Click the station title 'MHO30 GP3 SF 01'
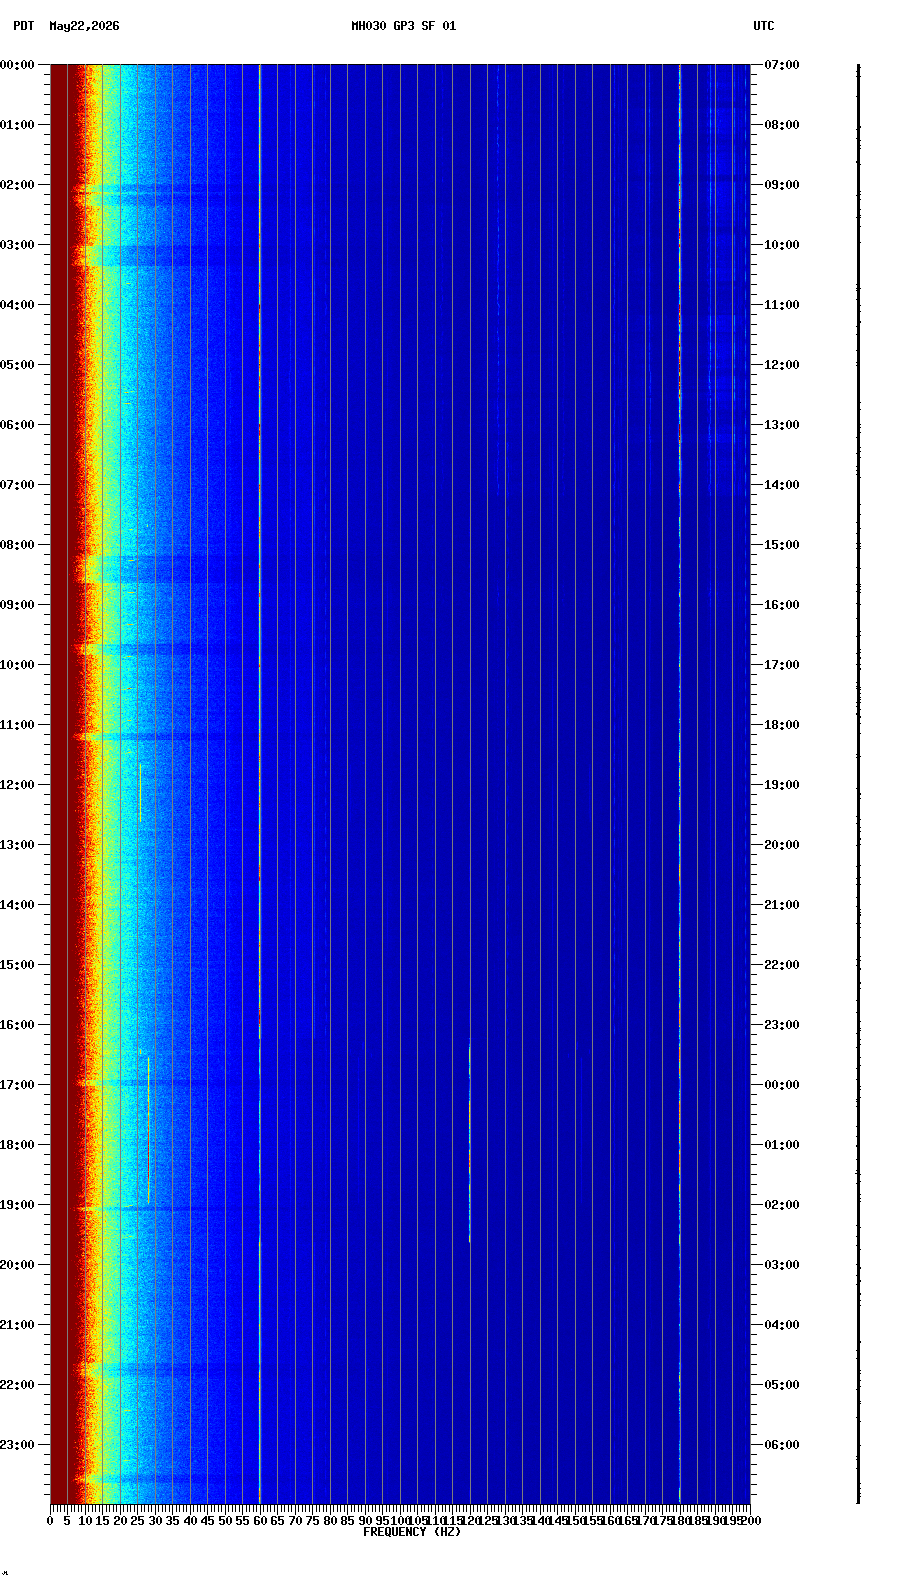 pyautogui.click(x=403, y=26)
